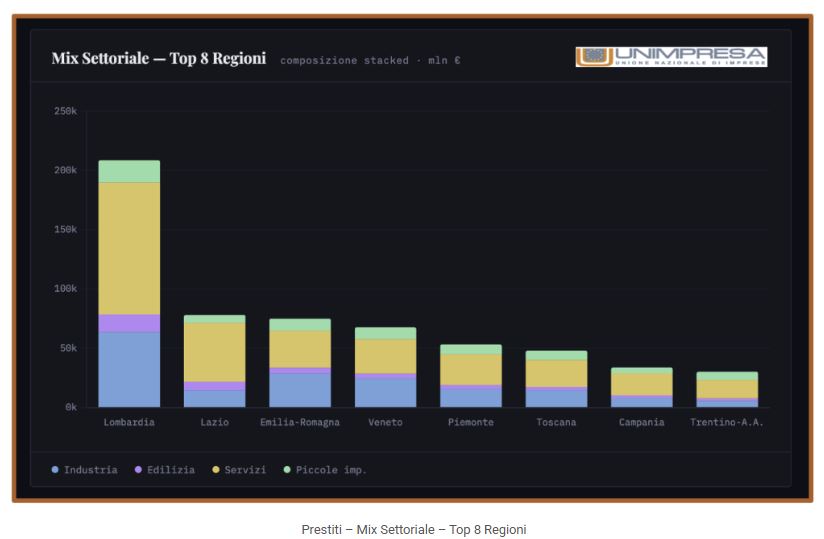Click the Unimpresa logo
This screenshot has height=539, width=824.
(x=671, y=57)
